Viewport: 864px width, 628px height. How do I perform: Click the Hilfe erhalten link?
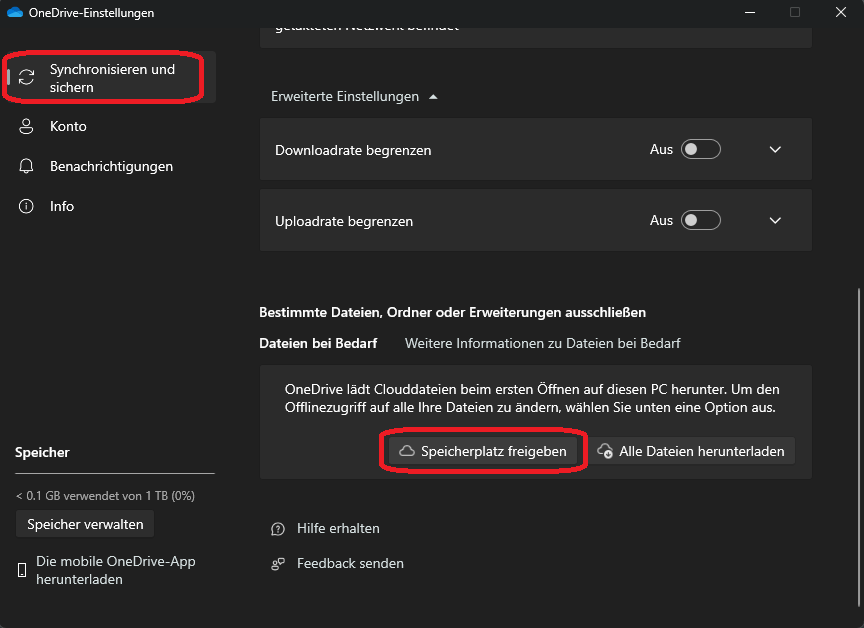click(338, 528)
